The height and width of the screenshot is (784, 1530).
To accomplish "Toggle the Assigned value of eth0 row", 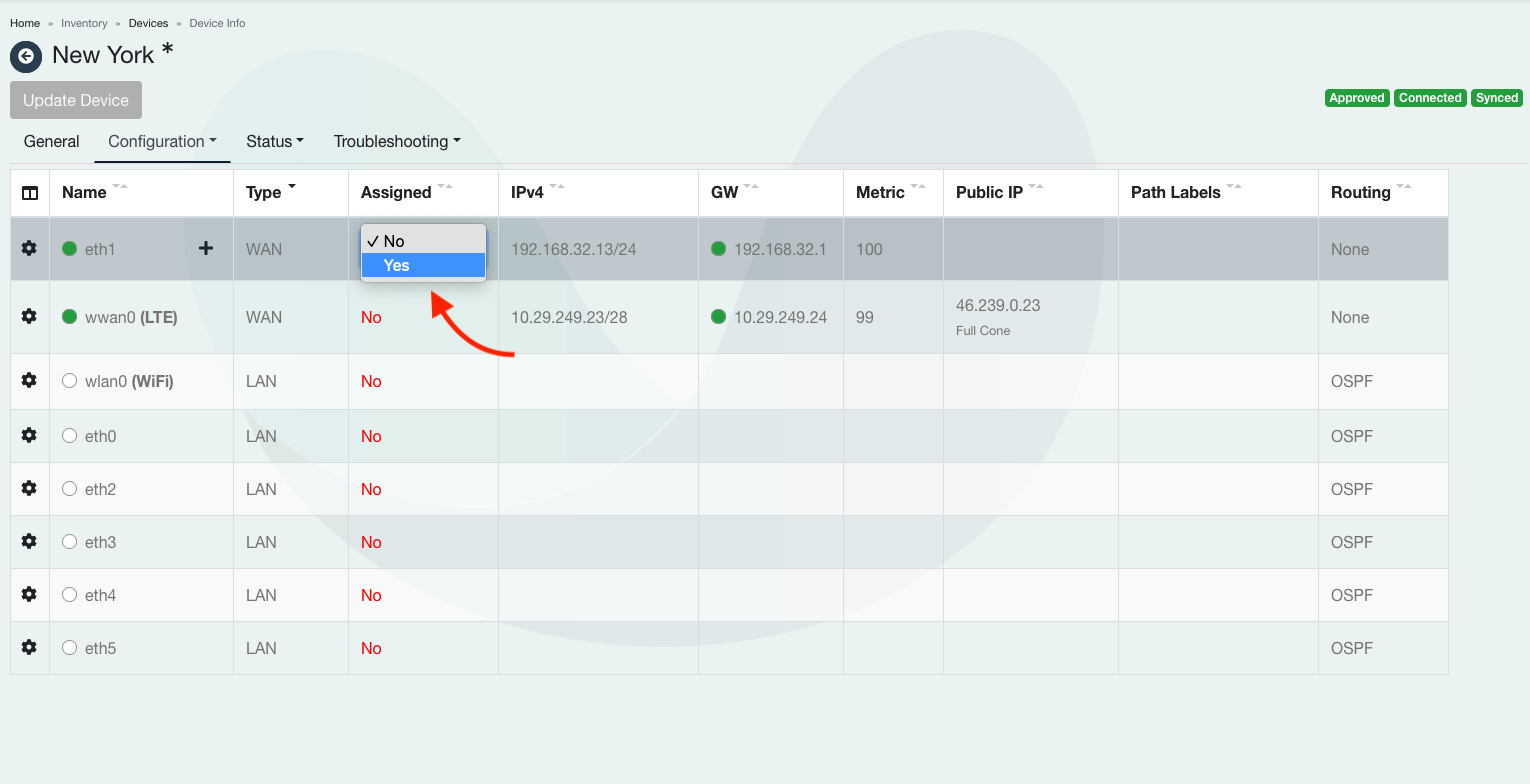I will (x=371, y=436).
